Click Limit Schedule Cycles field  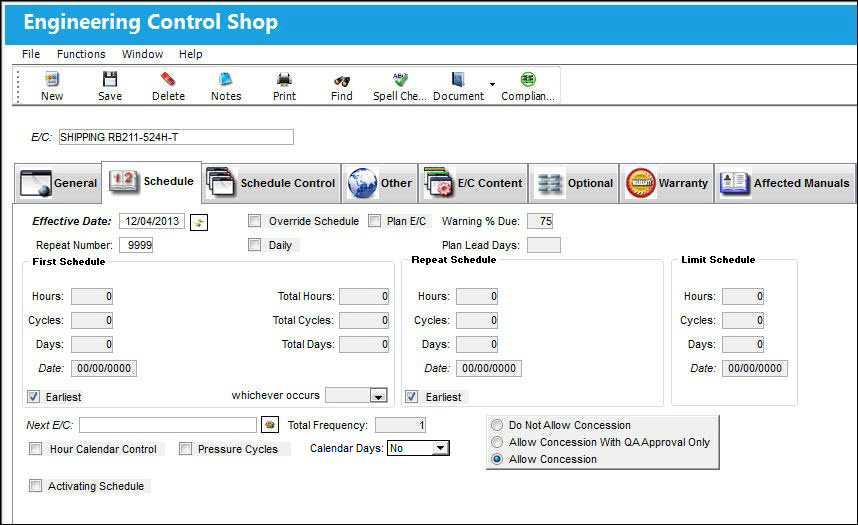743,320
